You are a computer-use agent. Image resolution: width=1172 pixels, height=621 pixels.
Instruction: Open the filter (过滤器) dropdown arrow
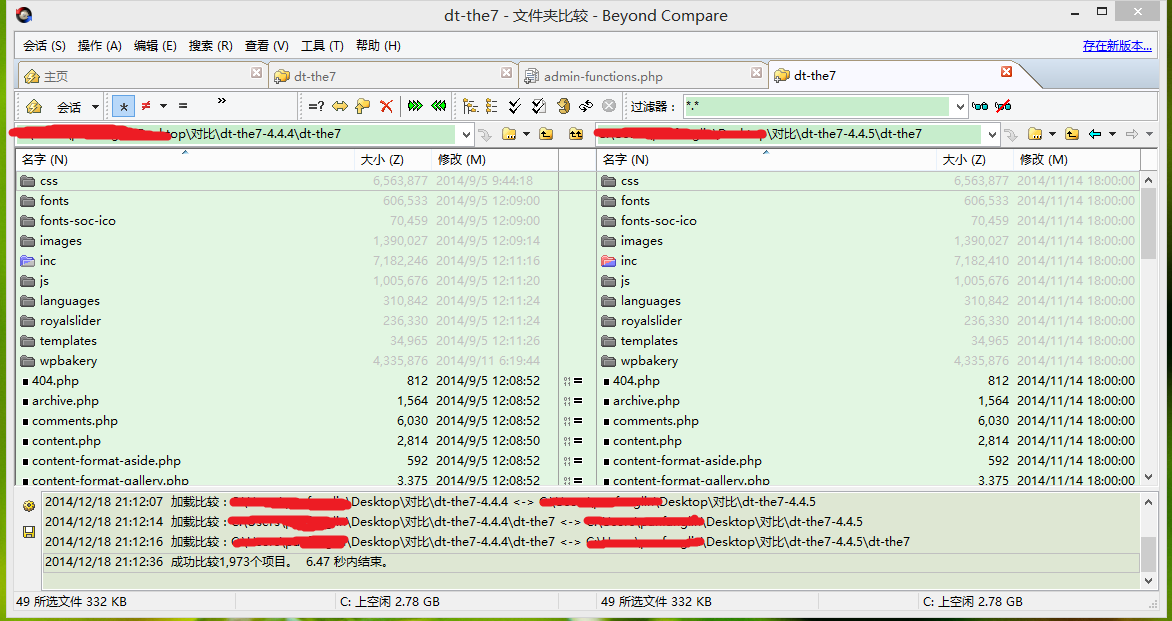click(959, 106)
